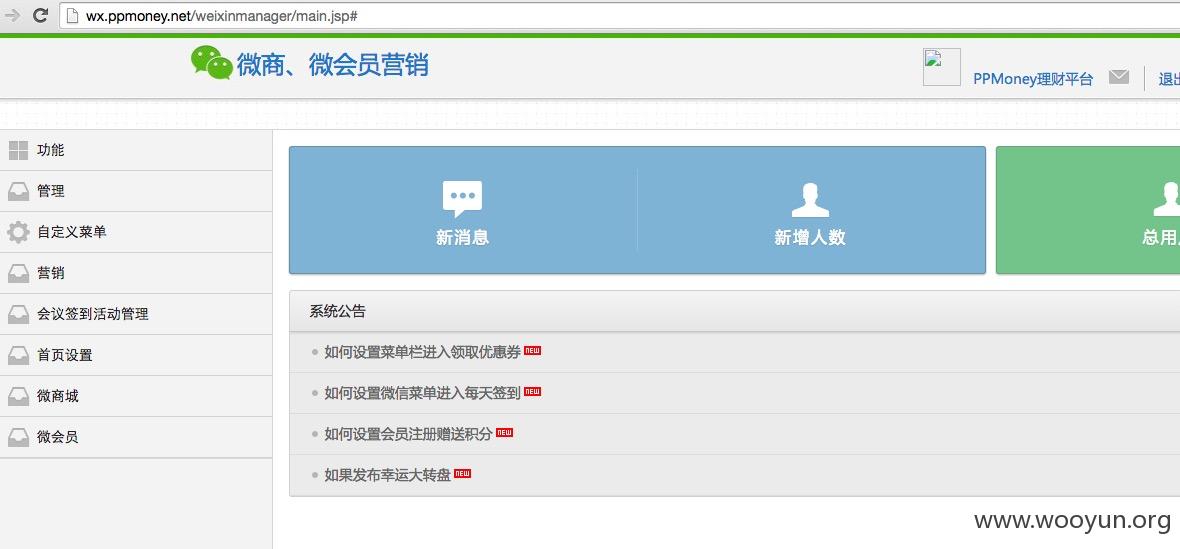Click the tray icon beside 首页设置

point(18,356)
